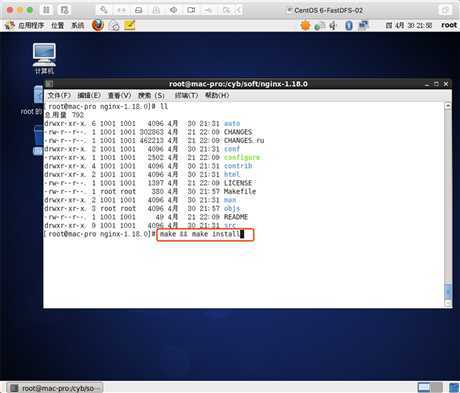Click the full-screen icon at the VM window's right

coord(445,10)
